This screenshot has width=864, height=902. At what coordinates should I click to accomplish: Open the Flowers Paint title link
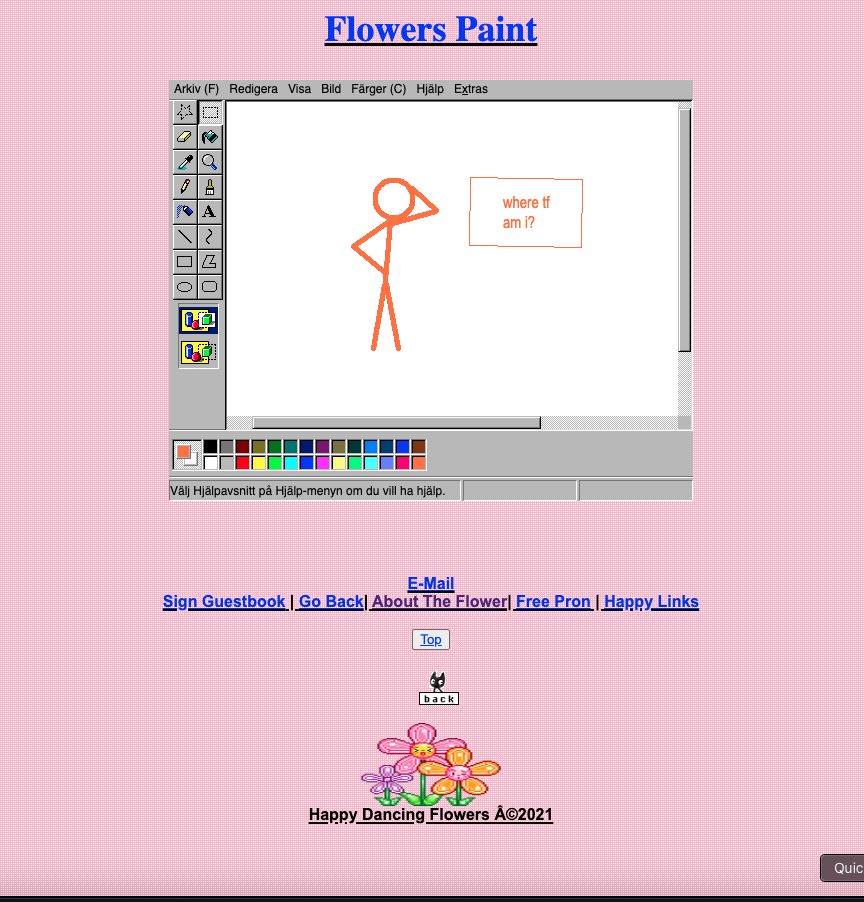pyautogui.click(x=431, y=30)
